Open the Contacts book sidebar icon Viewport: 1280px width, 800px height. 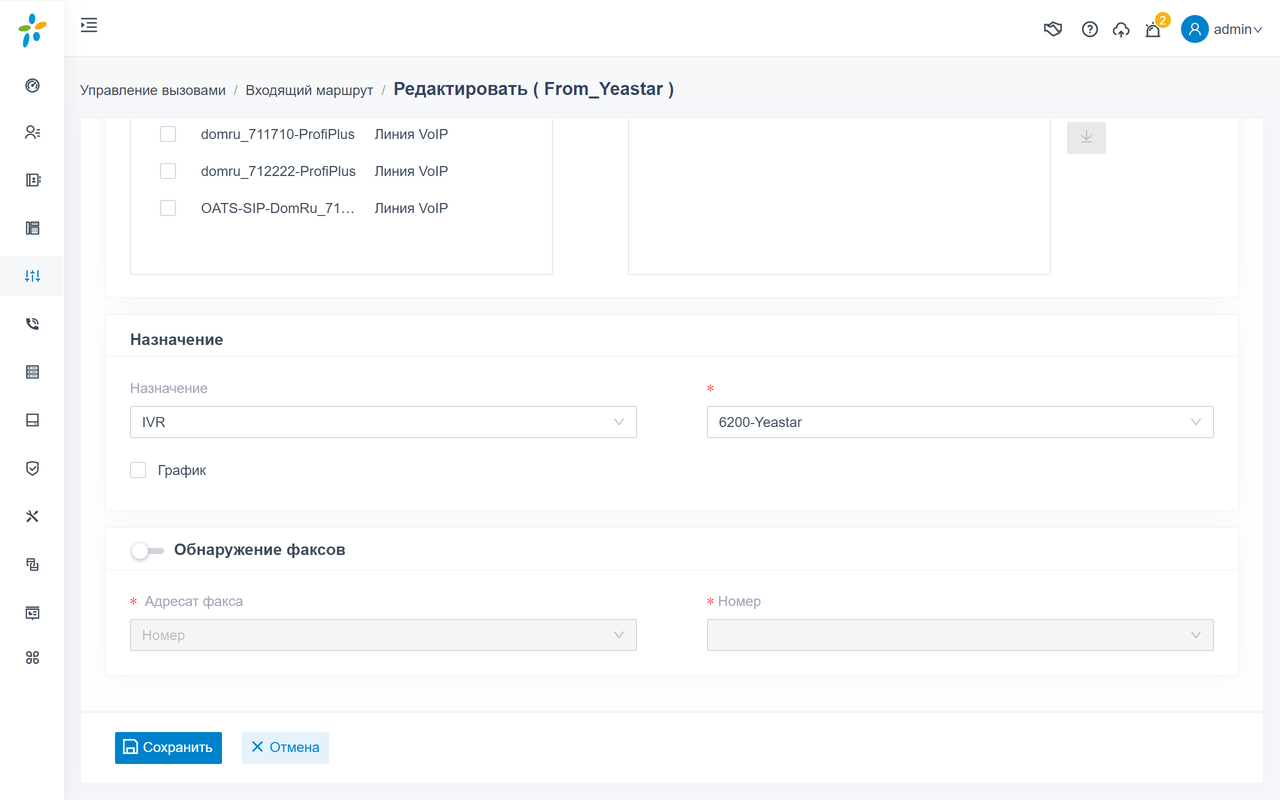[32, 180]
